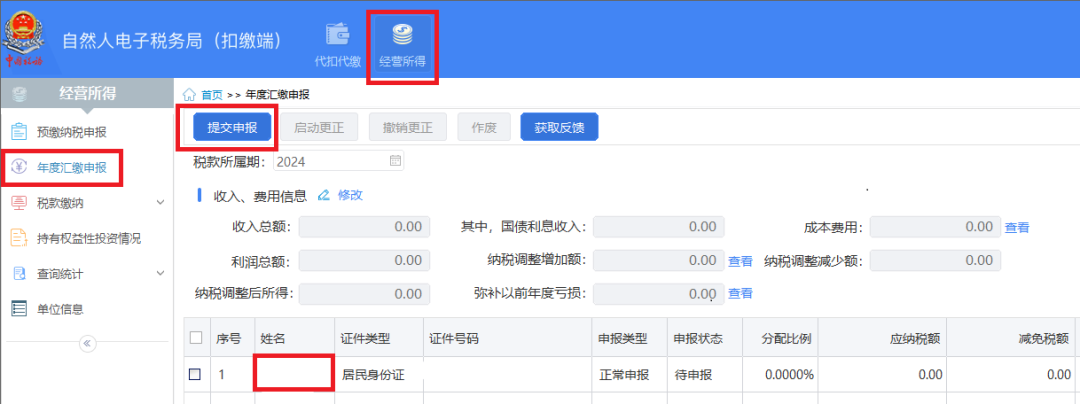Click the 单位信息 list icon

(x=19, y=309)
